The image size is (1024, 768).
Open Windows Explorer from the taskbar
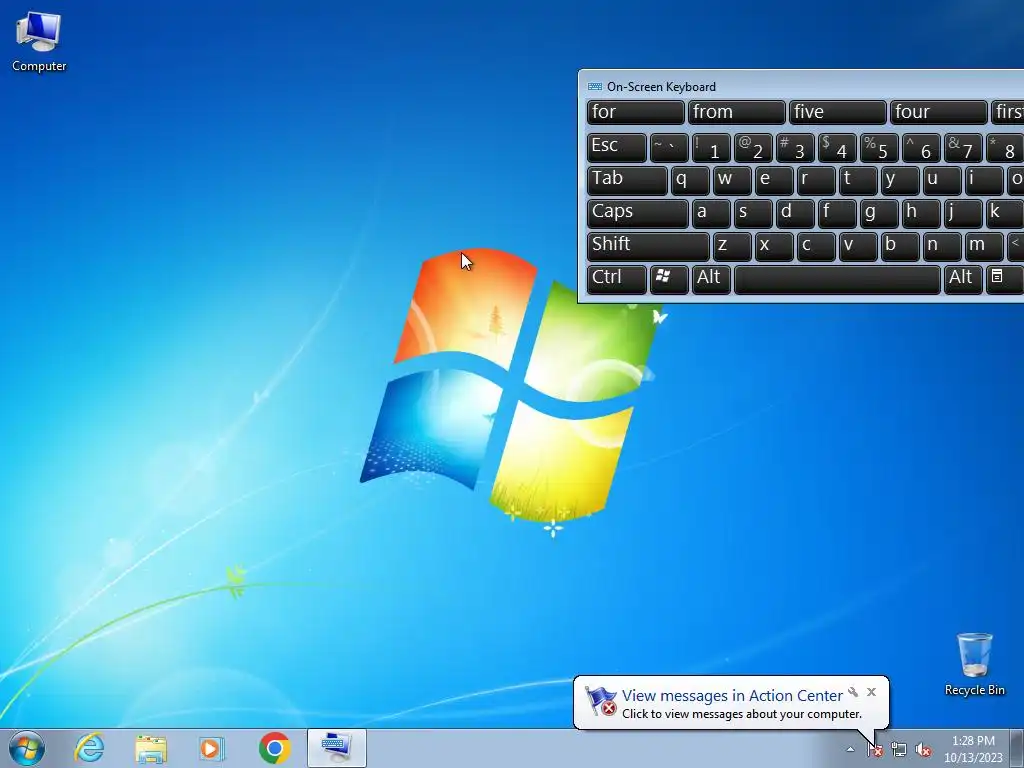tap(151, 748)
